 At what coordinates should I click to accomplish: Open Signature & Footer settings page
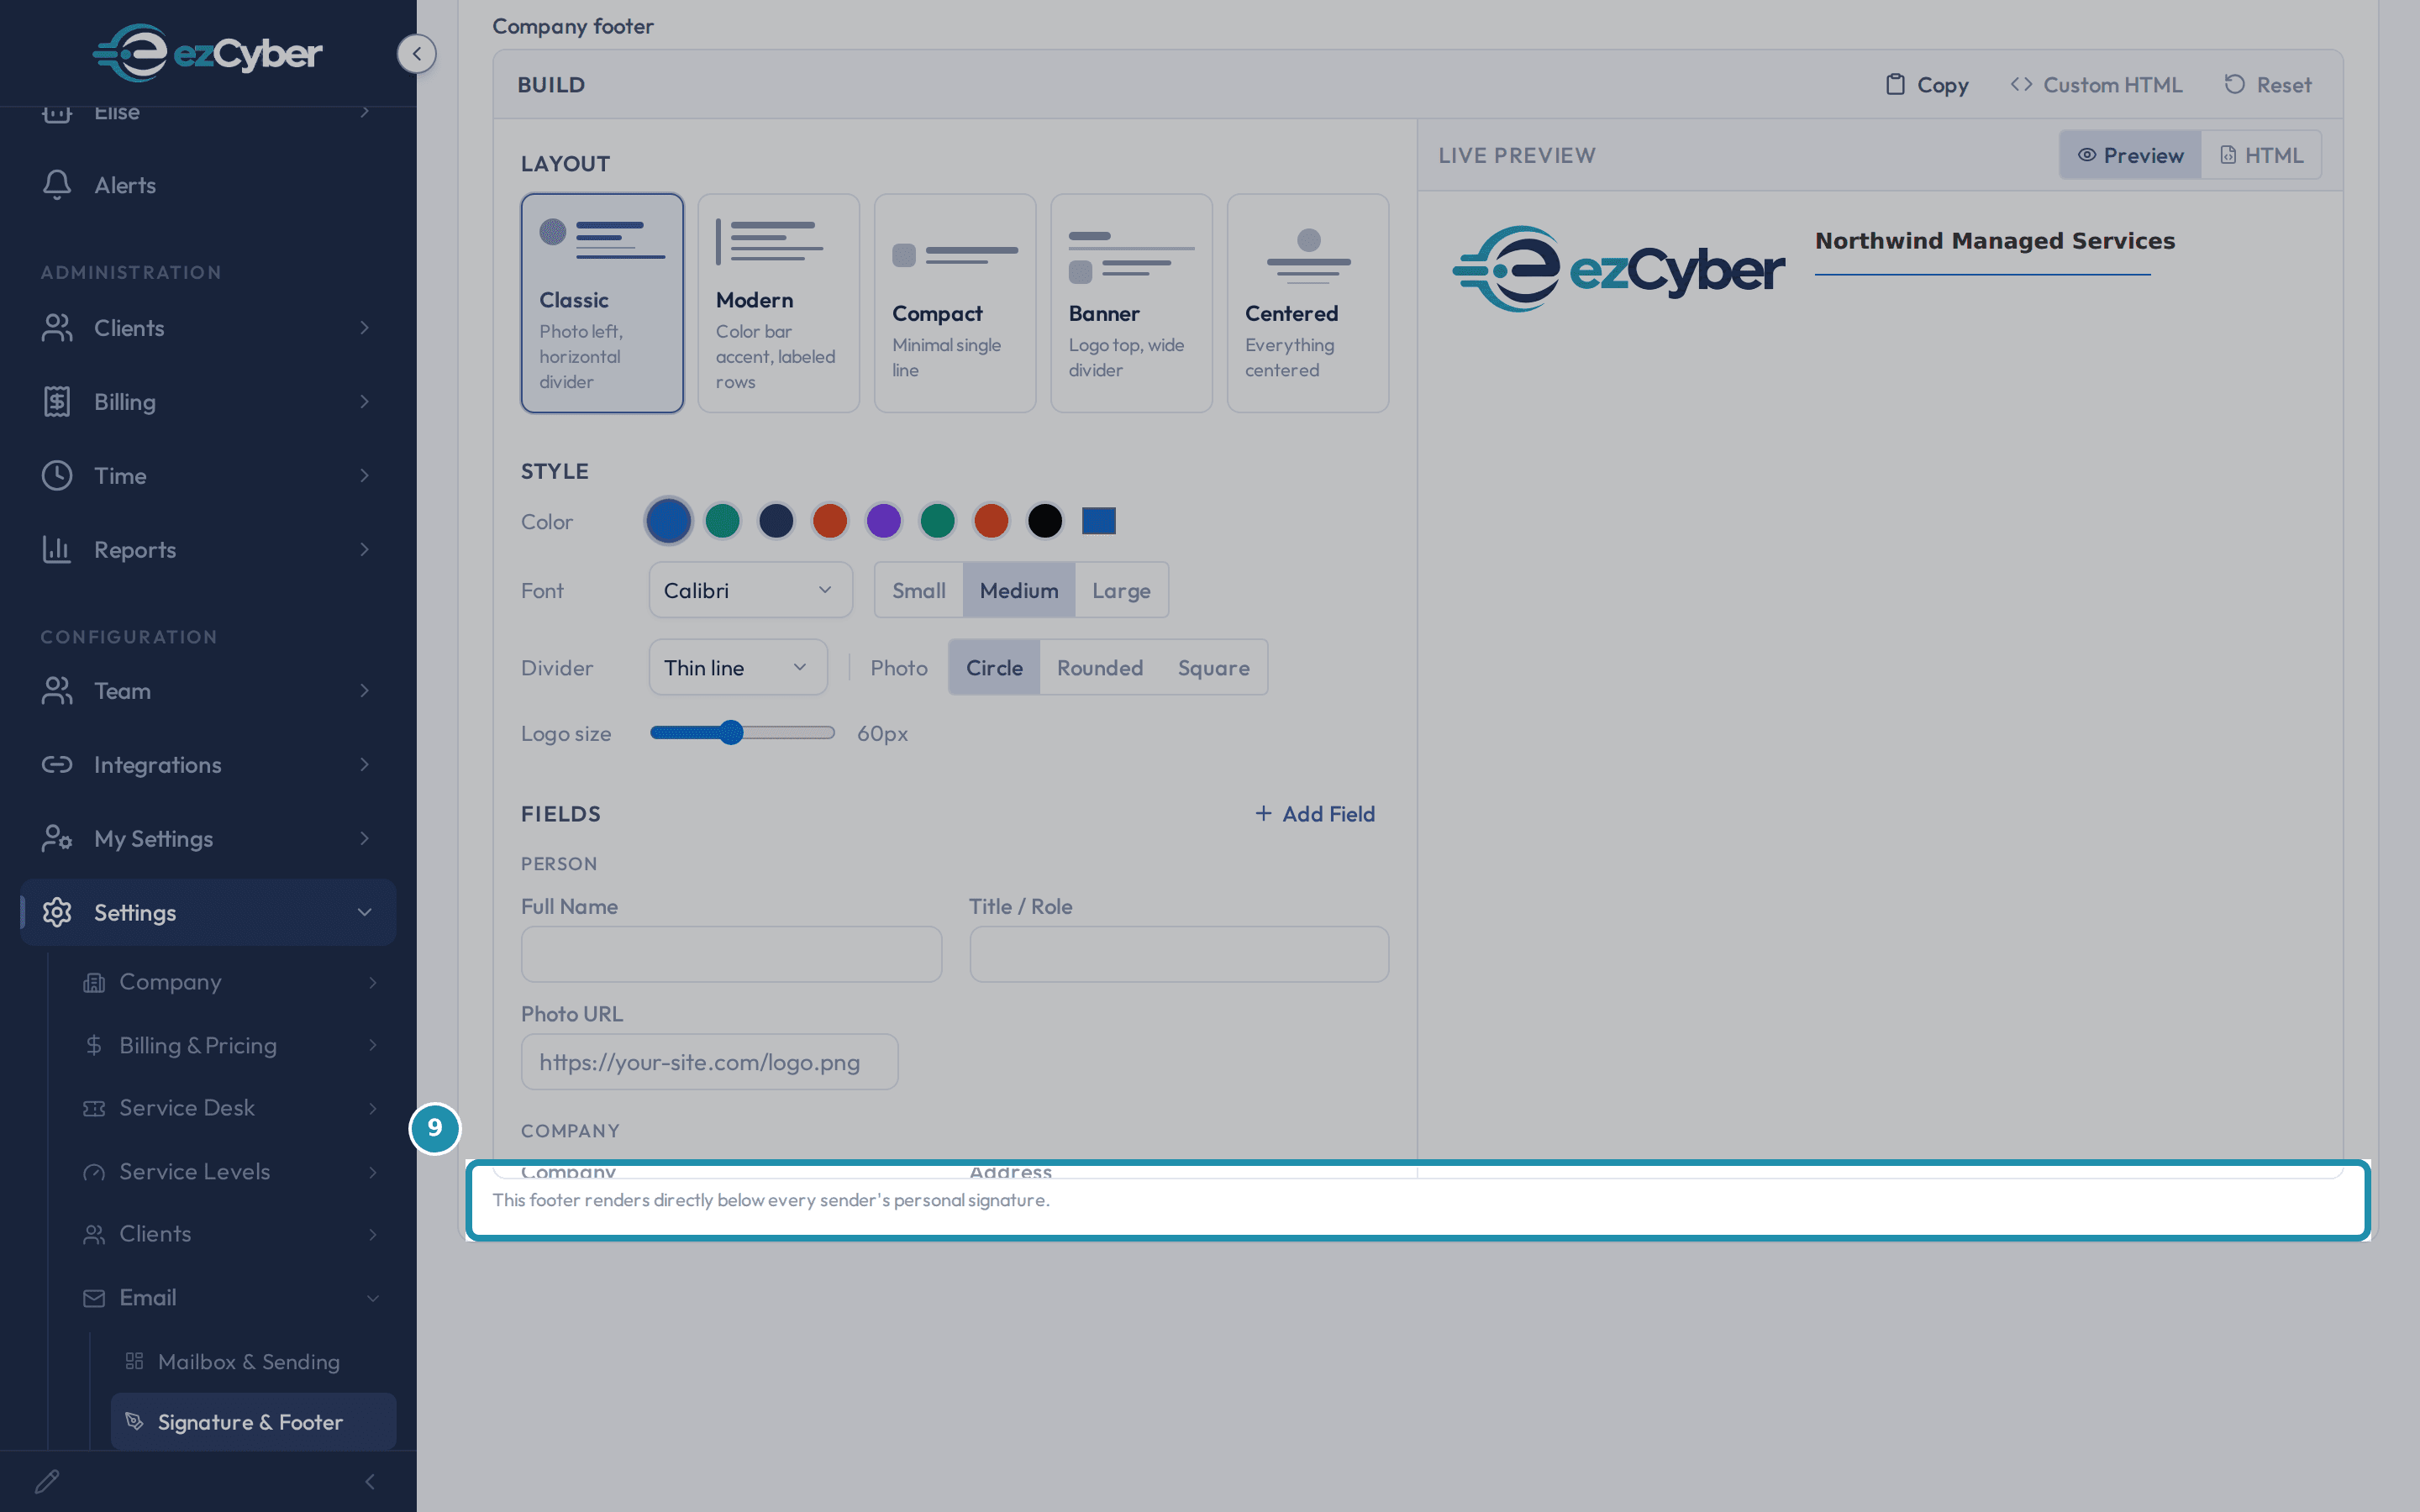(x=253, y=1422)
